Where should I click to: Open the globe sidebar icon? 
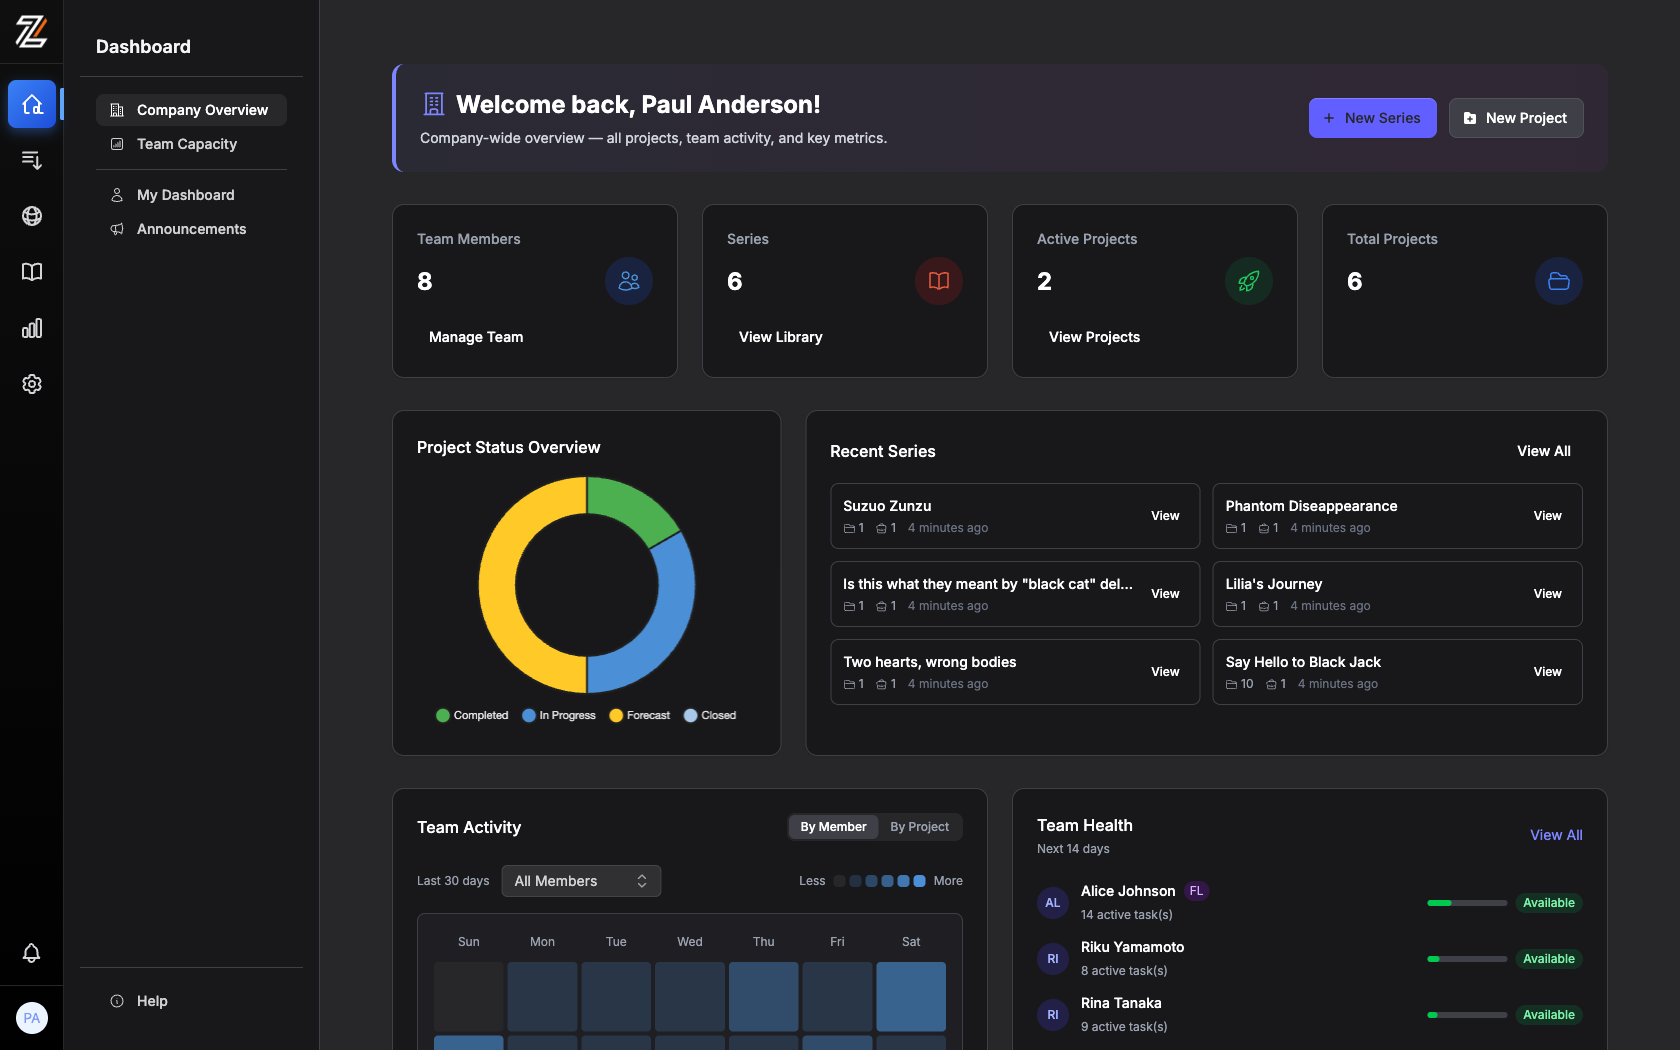click(32, 216)
